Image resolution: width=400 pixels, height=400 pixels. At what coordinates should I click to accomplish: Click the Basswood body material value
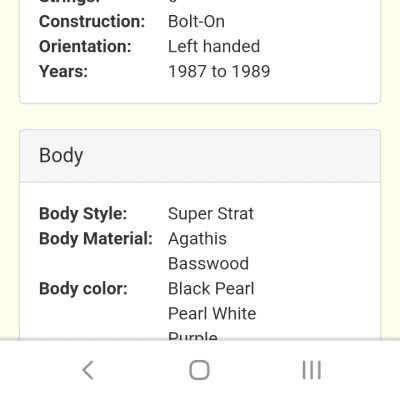(208, 264)
